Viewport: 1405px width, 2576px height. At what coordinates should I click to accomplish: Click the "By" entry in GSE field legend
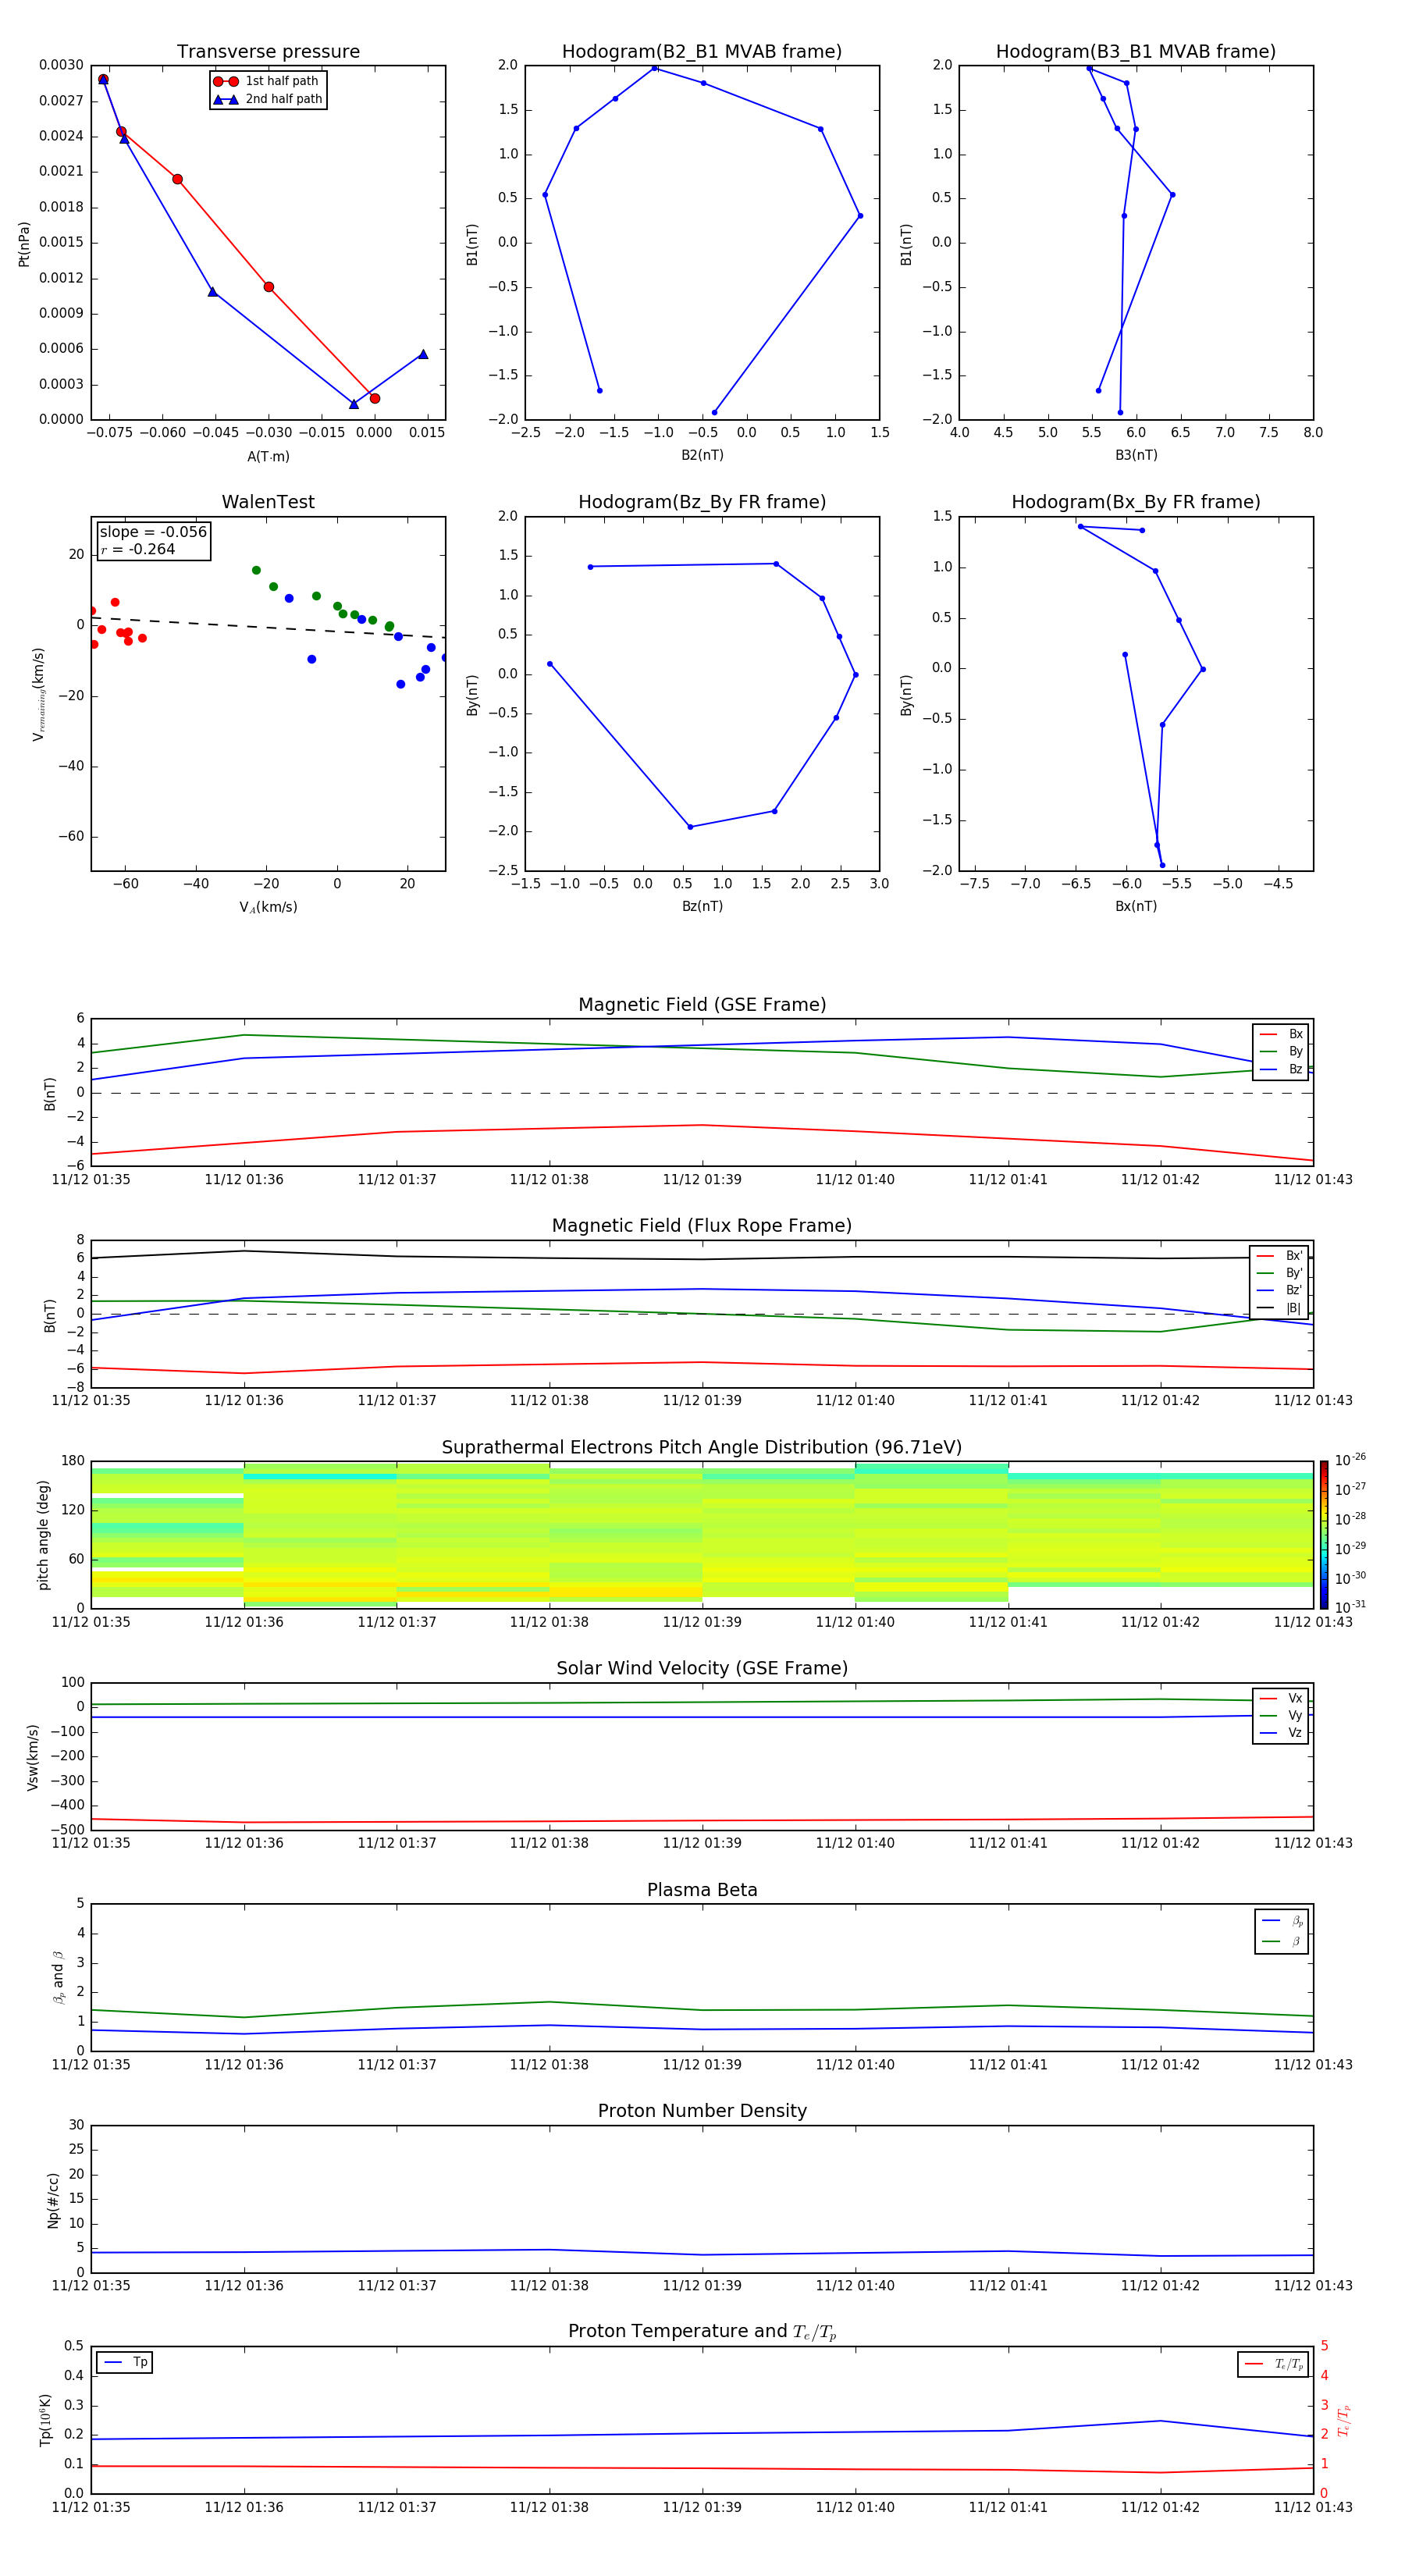point(1282,1051)
